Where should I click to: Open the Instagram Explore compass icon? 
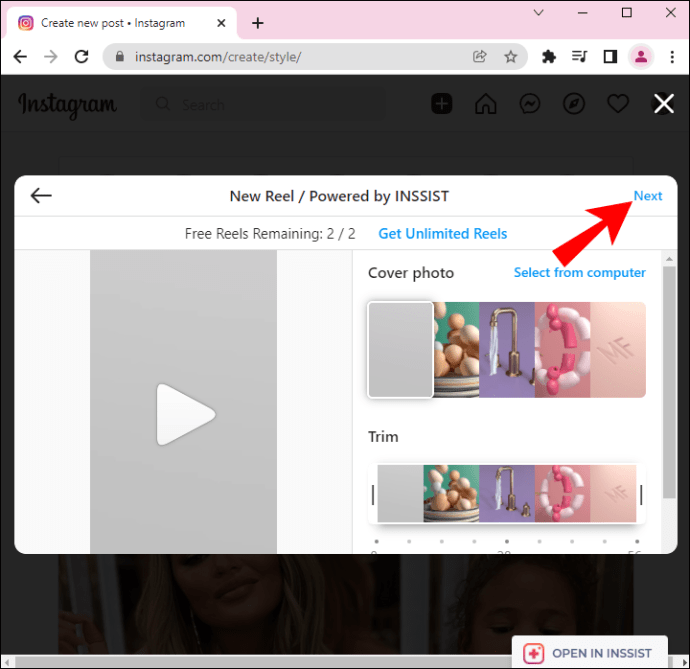tap(574, 104)
